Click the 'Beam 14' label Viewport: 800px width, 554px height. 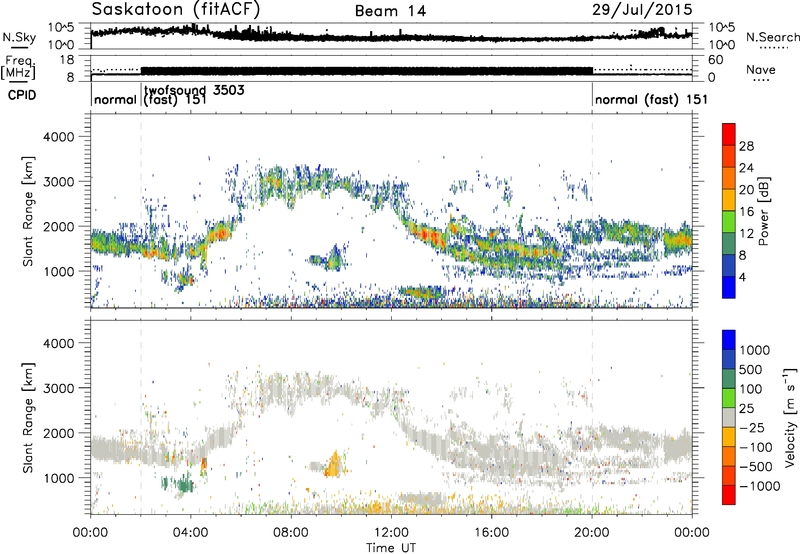(390, 11)
